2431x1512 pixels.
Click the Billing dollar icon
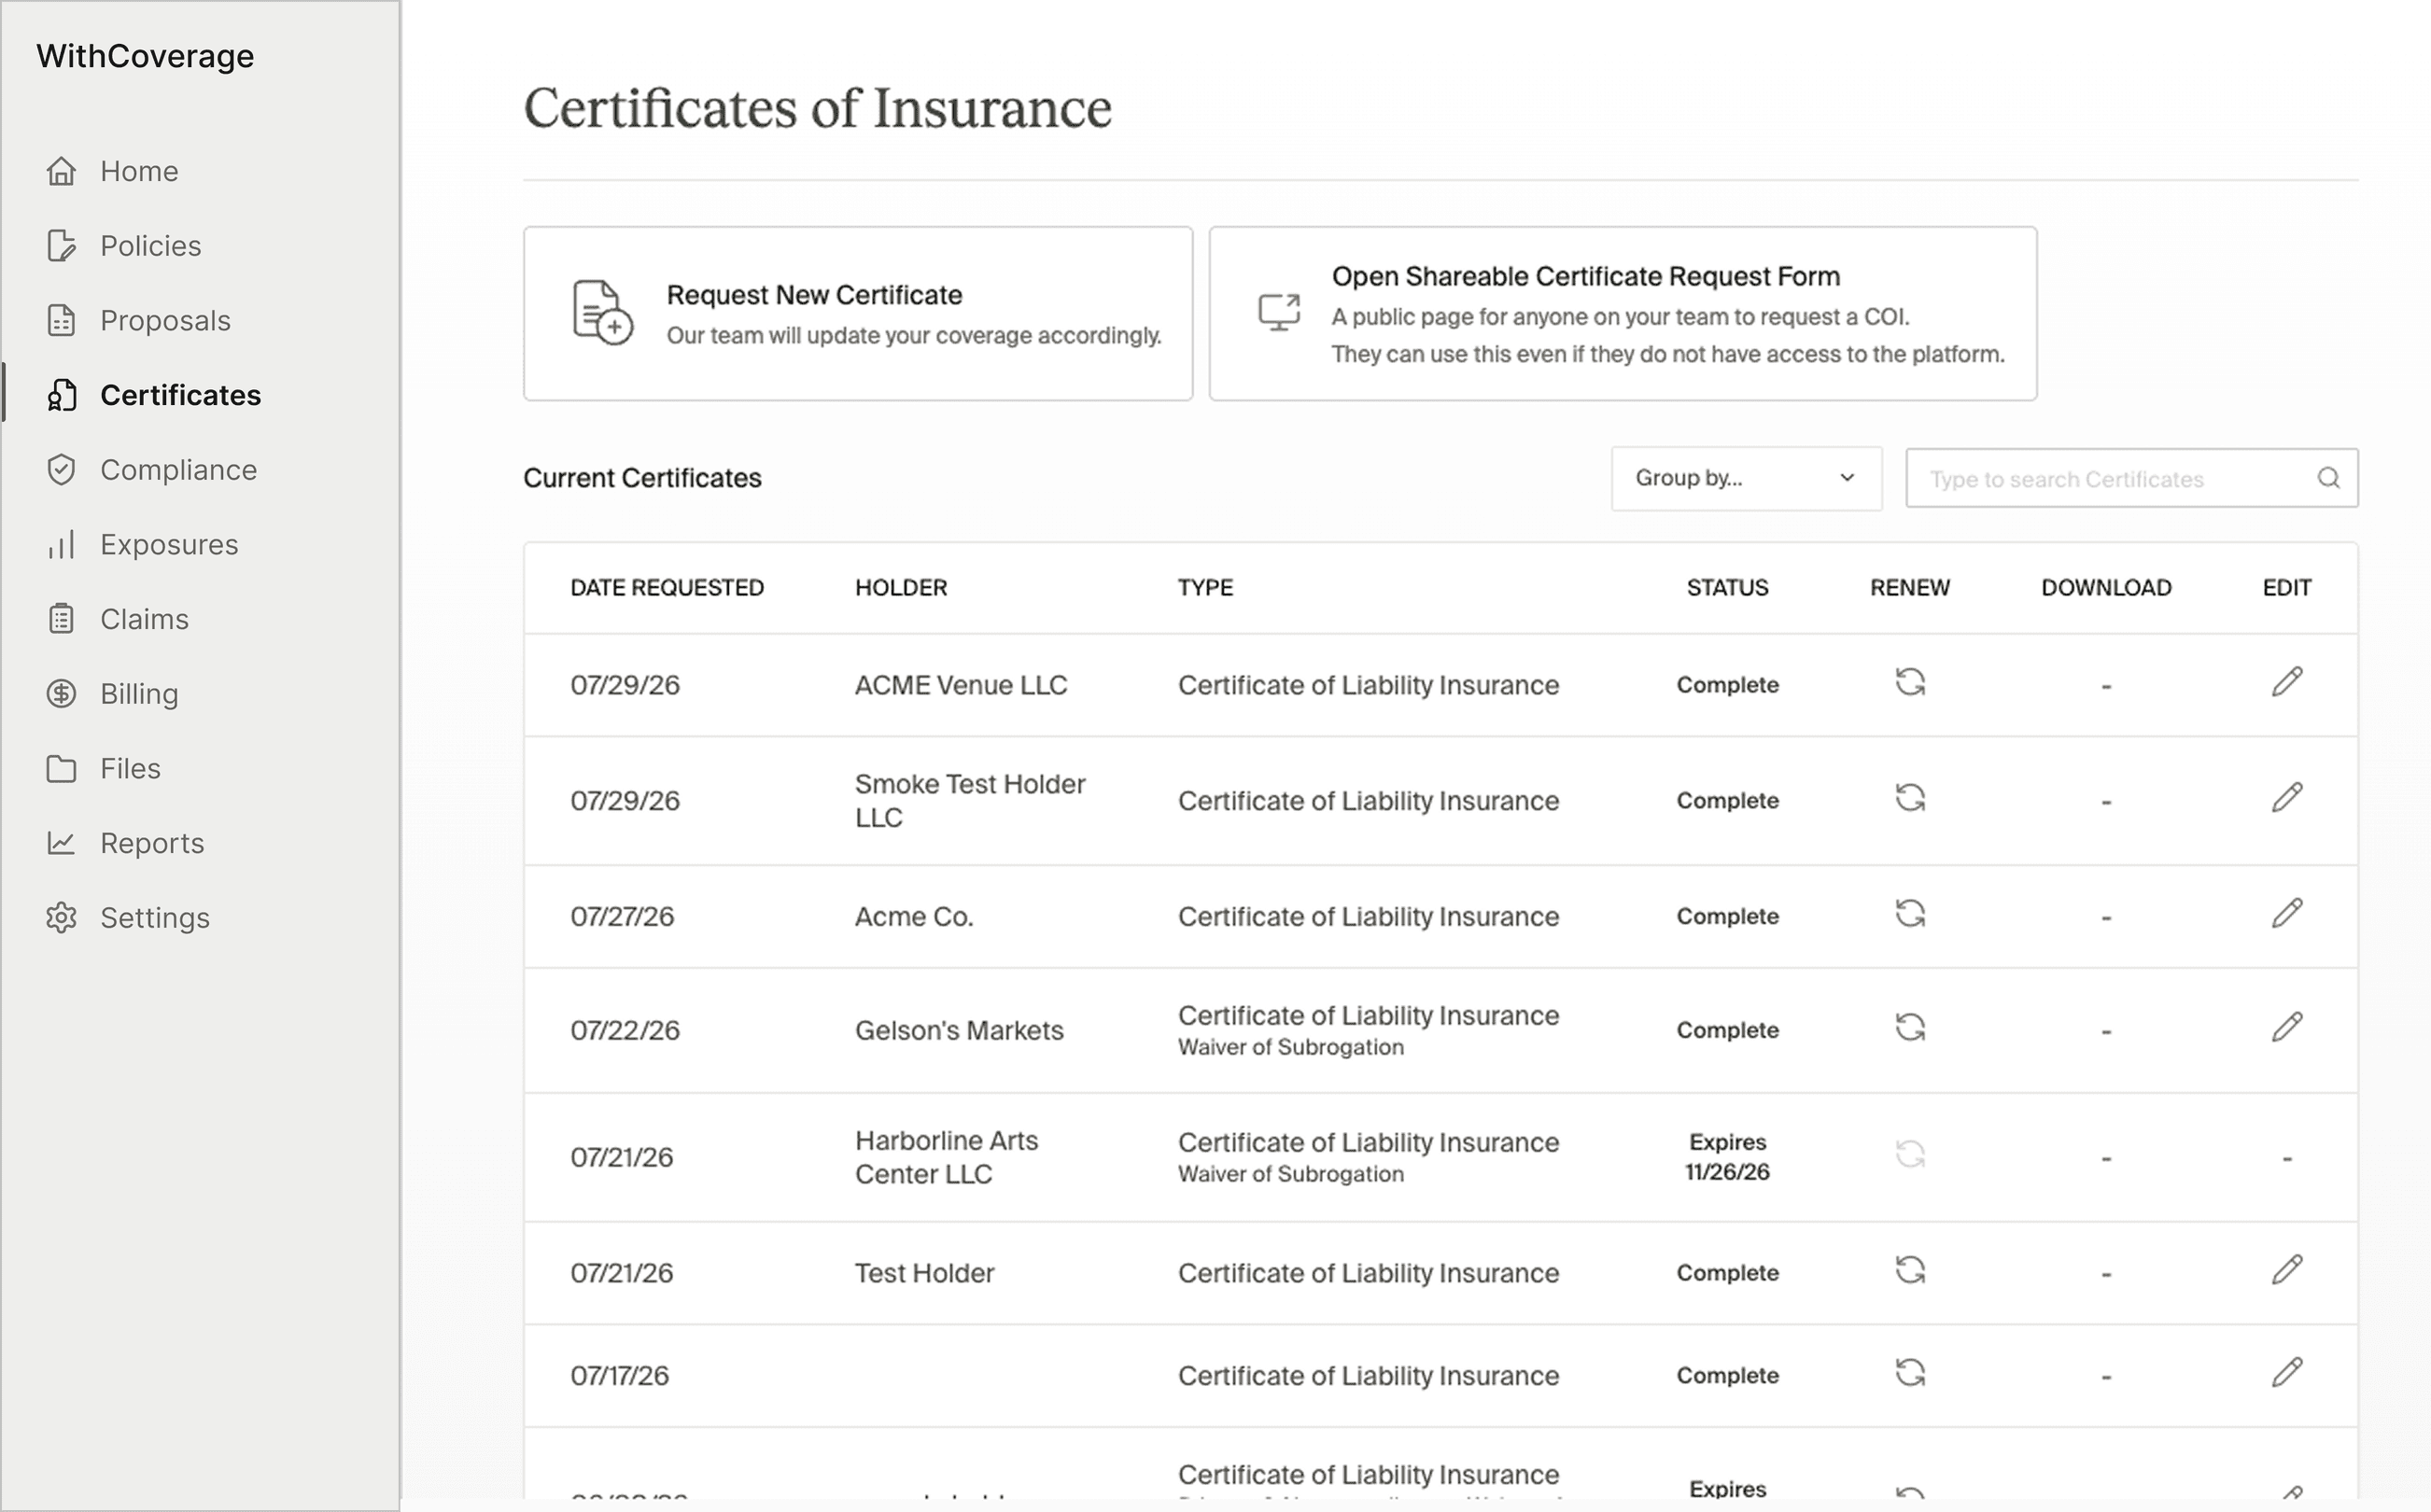pyautogui.click(x=61, y=694)
